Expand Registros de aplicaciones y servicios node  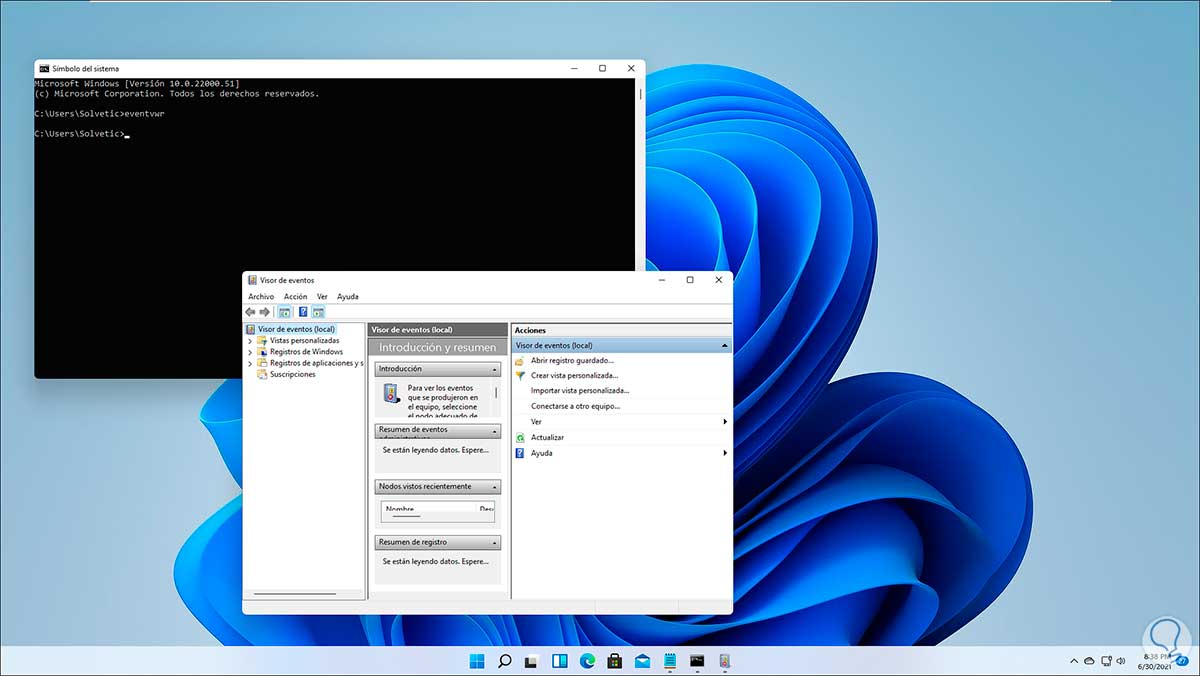point(250,363)
